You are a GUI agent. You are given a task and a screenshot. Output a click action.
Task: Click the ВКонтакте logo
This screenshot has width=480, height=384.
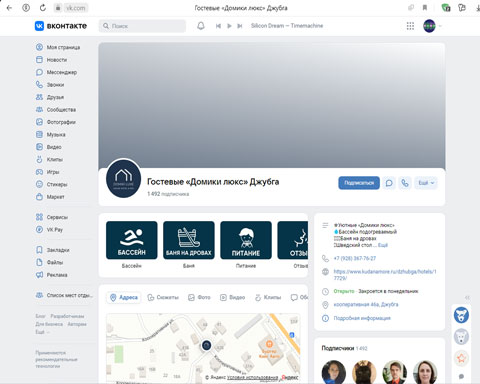[61, 26]
